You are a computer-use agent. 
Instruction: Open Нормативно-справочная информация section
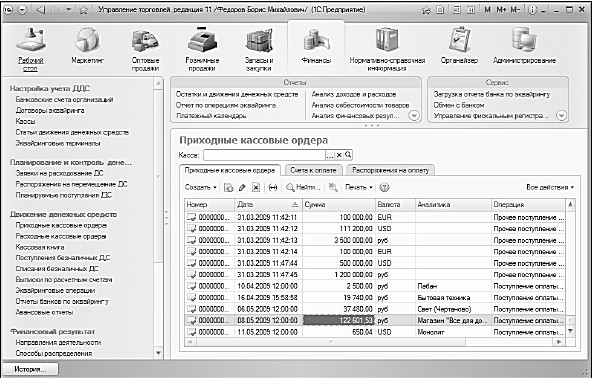387,49
